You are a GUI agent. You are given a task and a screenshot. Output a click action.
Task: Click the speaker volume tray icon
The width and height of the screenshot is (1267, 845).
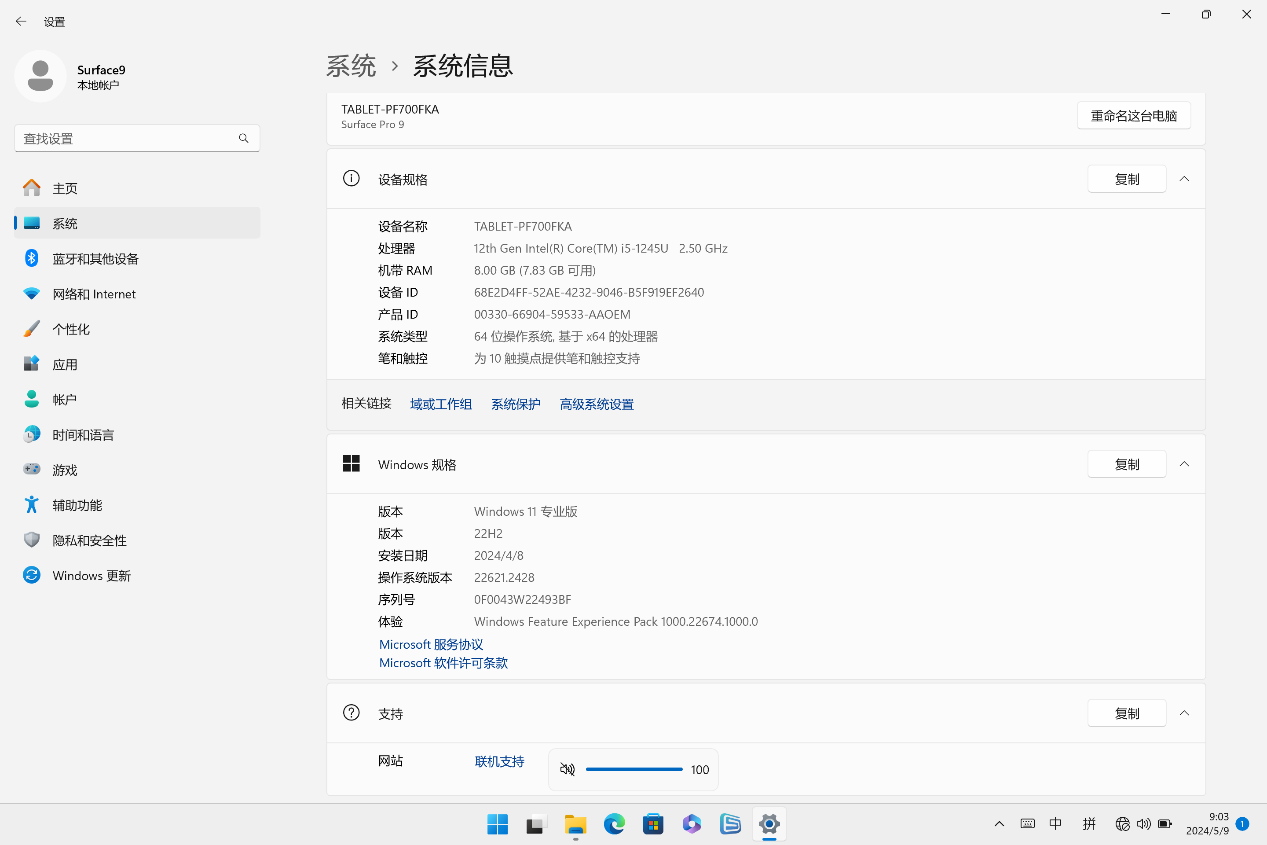1144,824
